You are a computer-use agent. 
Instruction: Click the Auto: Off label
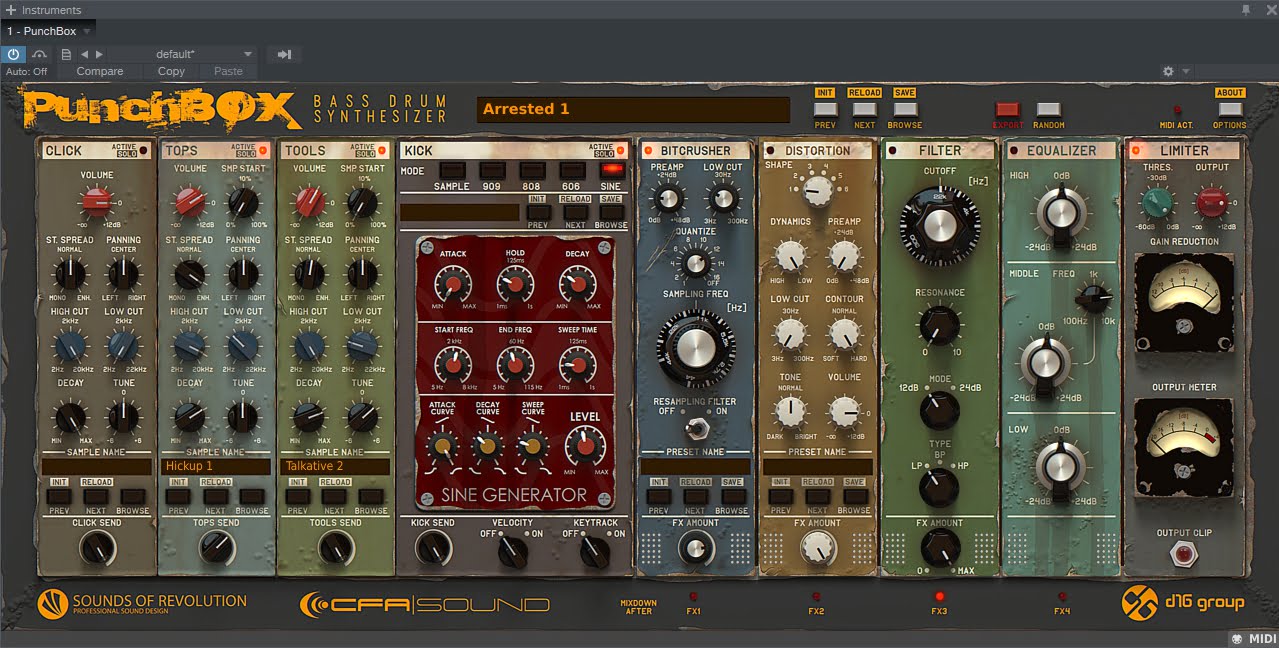(x=27, y=72)
